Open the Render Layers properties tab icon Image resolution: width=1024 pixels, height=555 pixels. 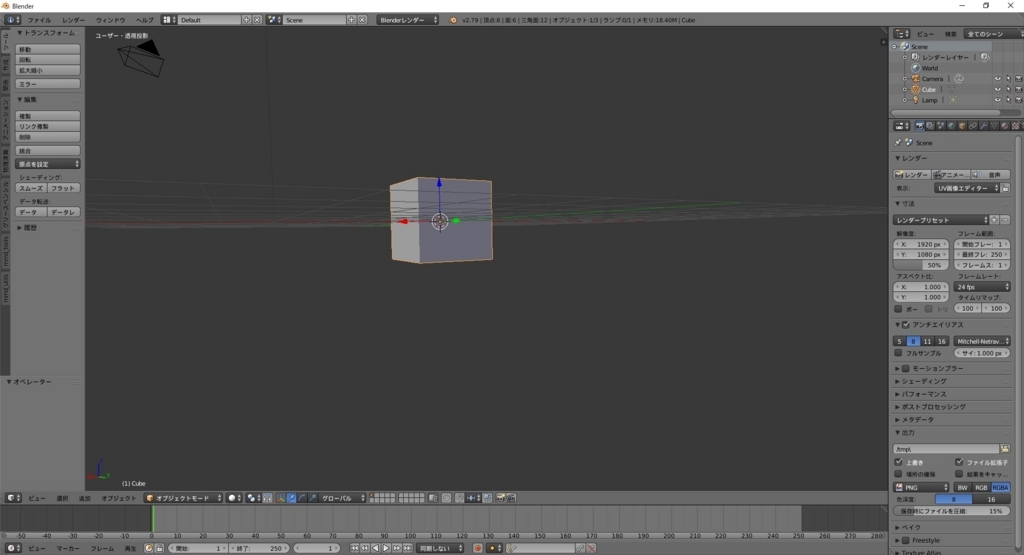(930, 126)
